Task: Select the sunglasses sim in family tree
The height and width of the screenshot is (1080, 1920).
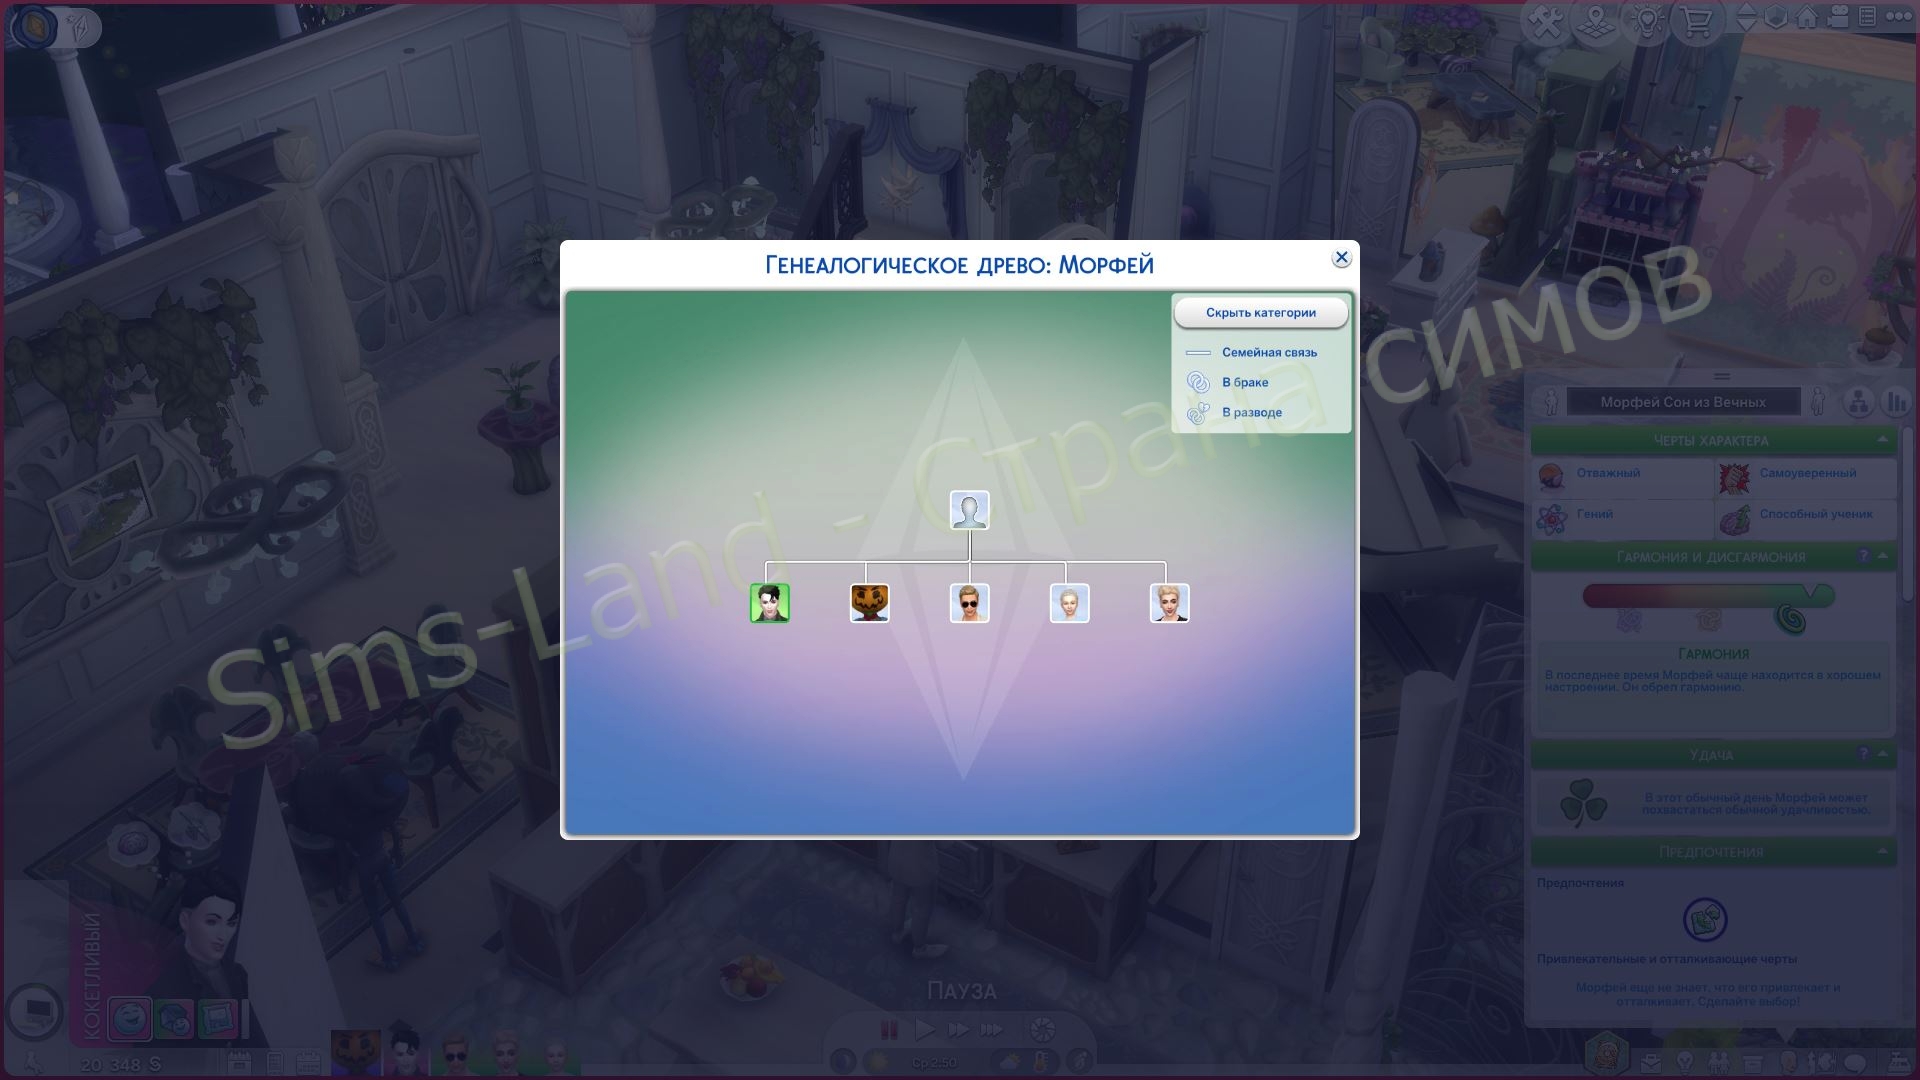Action: click(969, 603)
